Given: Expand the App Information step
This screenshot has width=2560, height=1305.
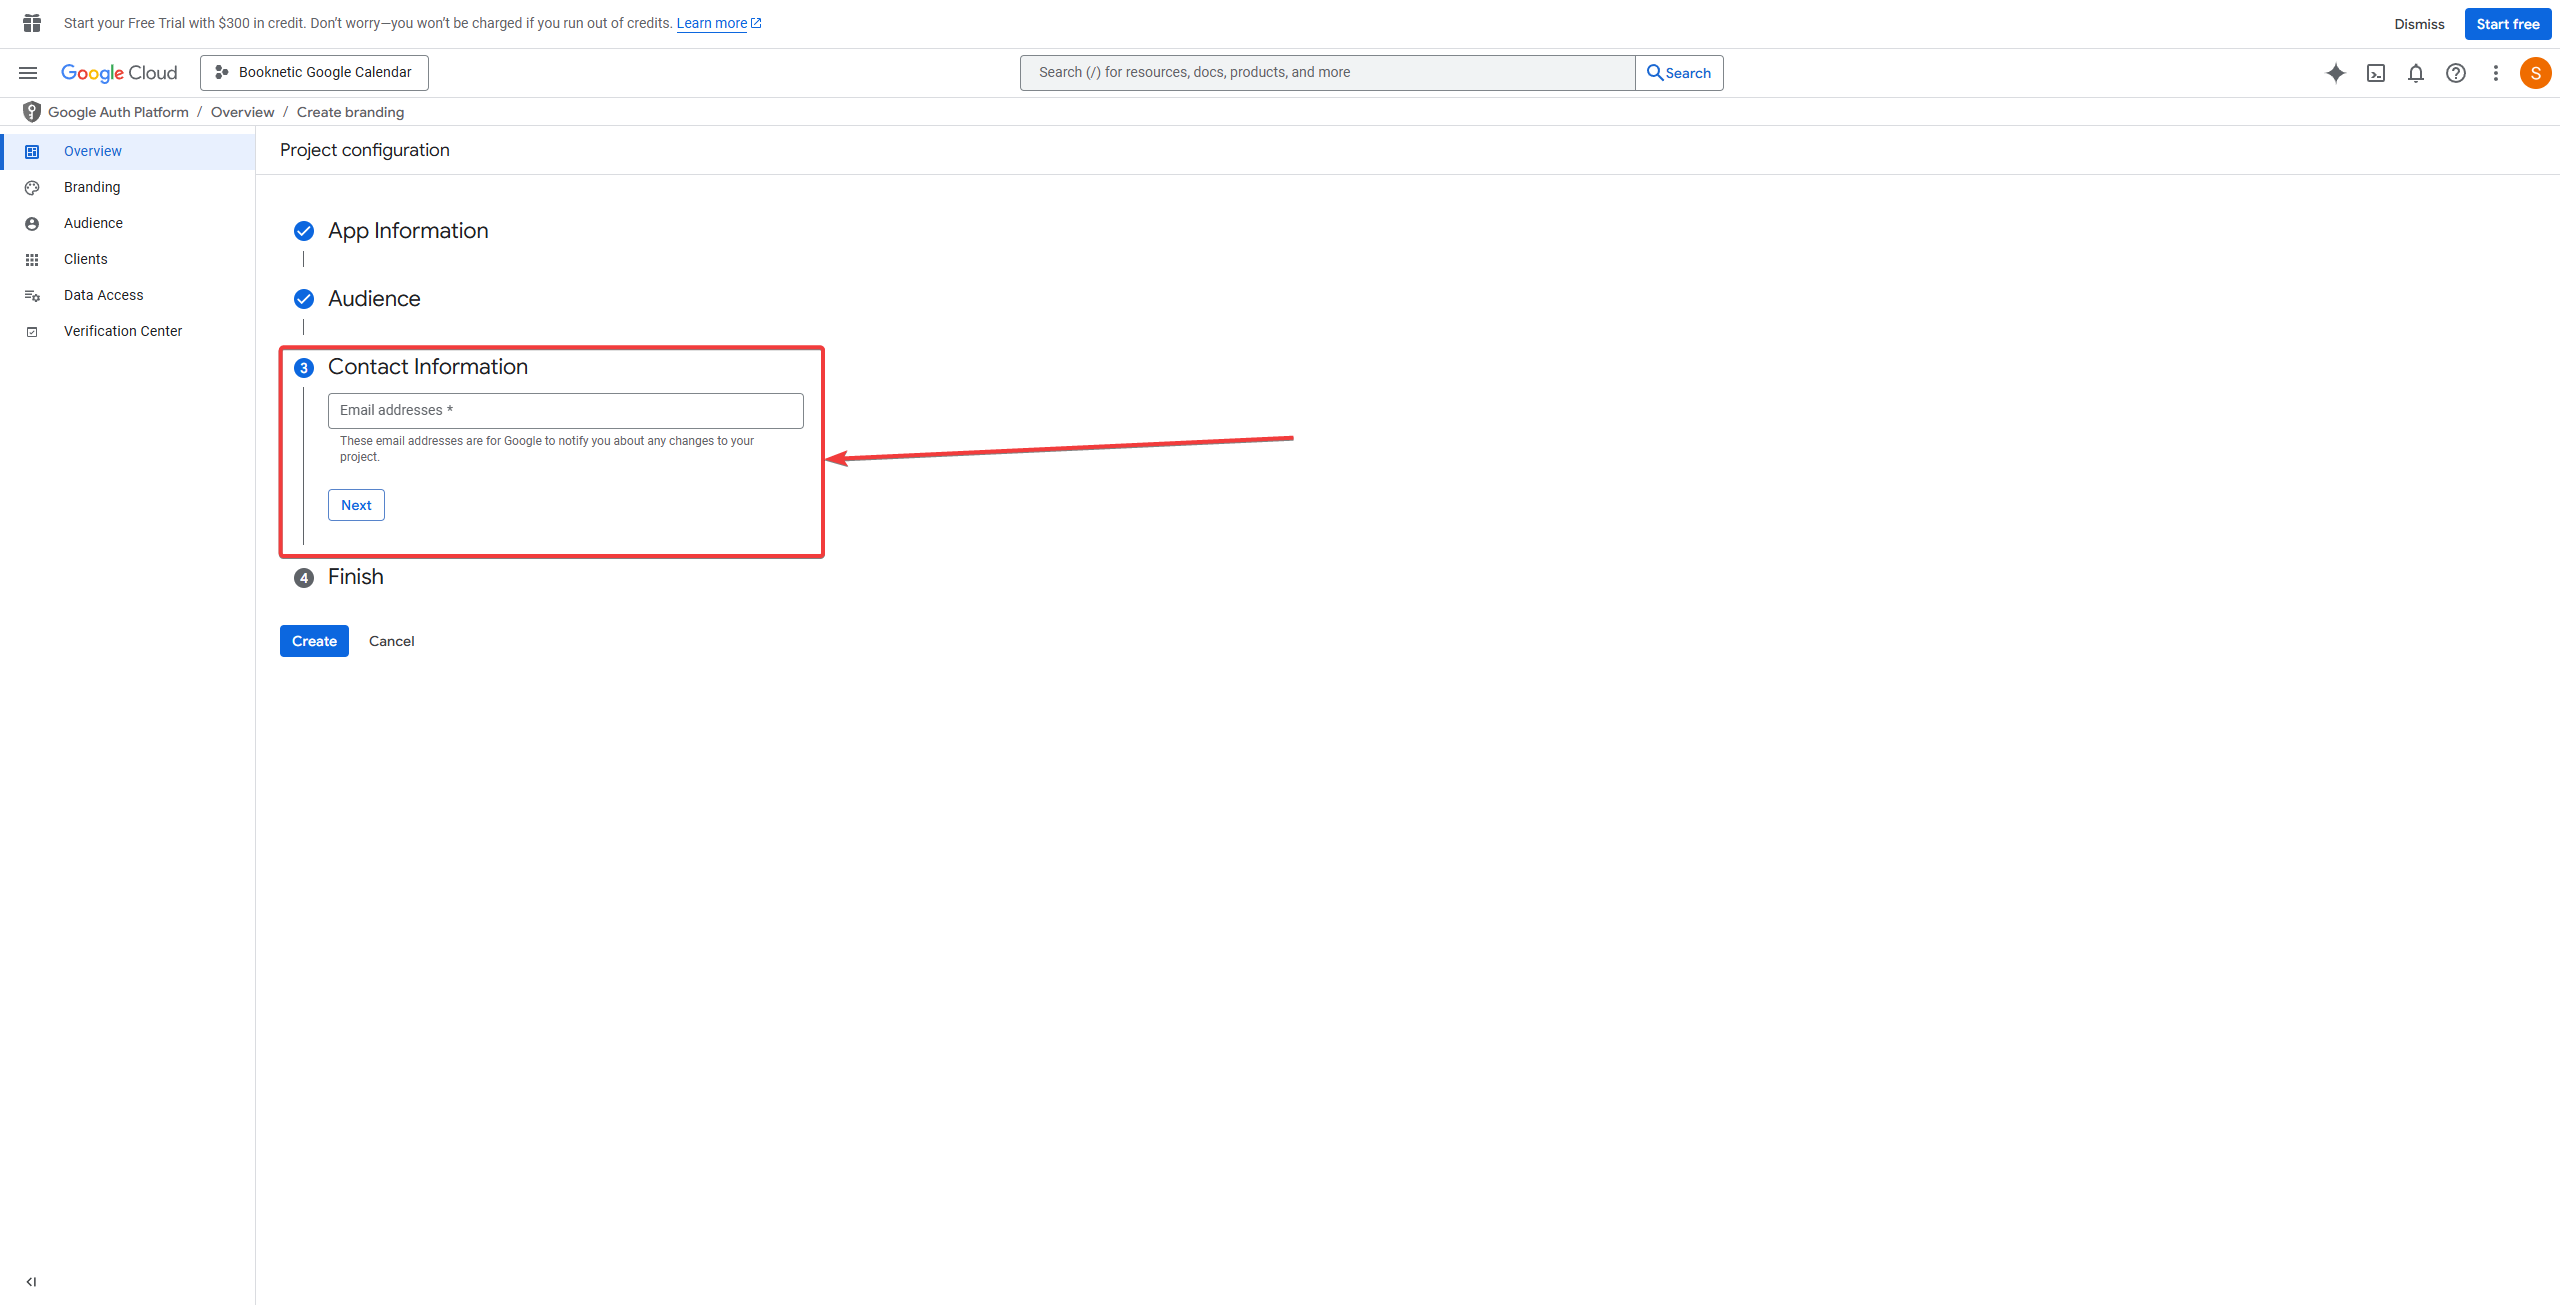Looking at the screenshot, I should click(x=408, y=231).
